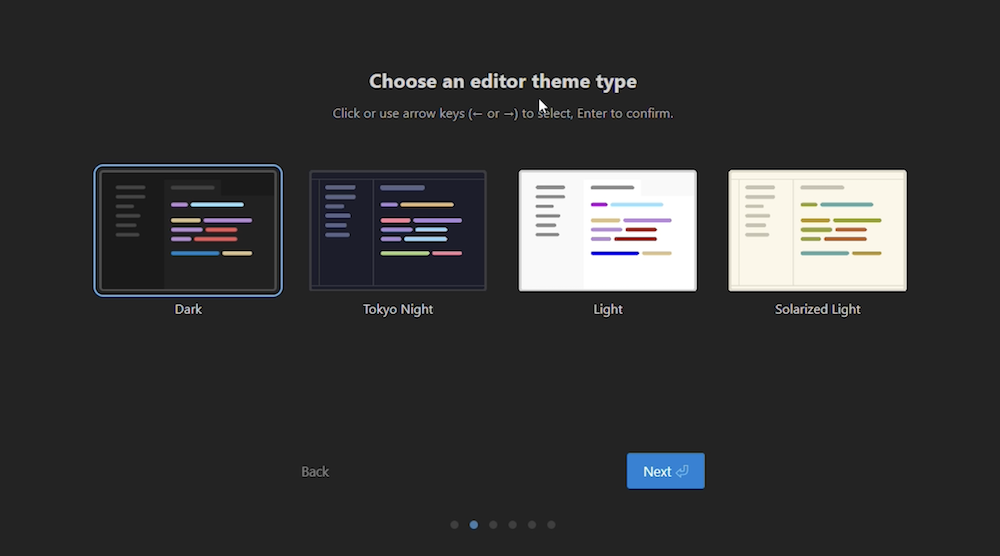Click the "Light" text label

pos(608,310)
